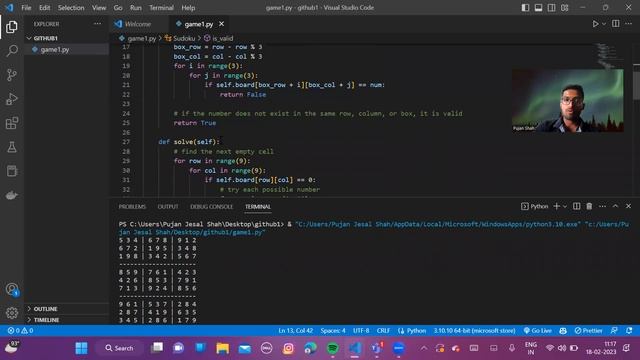Viewport: 640px width, 360px height.
Task: Open the Search view in activity bar
Action: [x=12, y=51]
